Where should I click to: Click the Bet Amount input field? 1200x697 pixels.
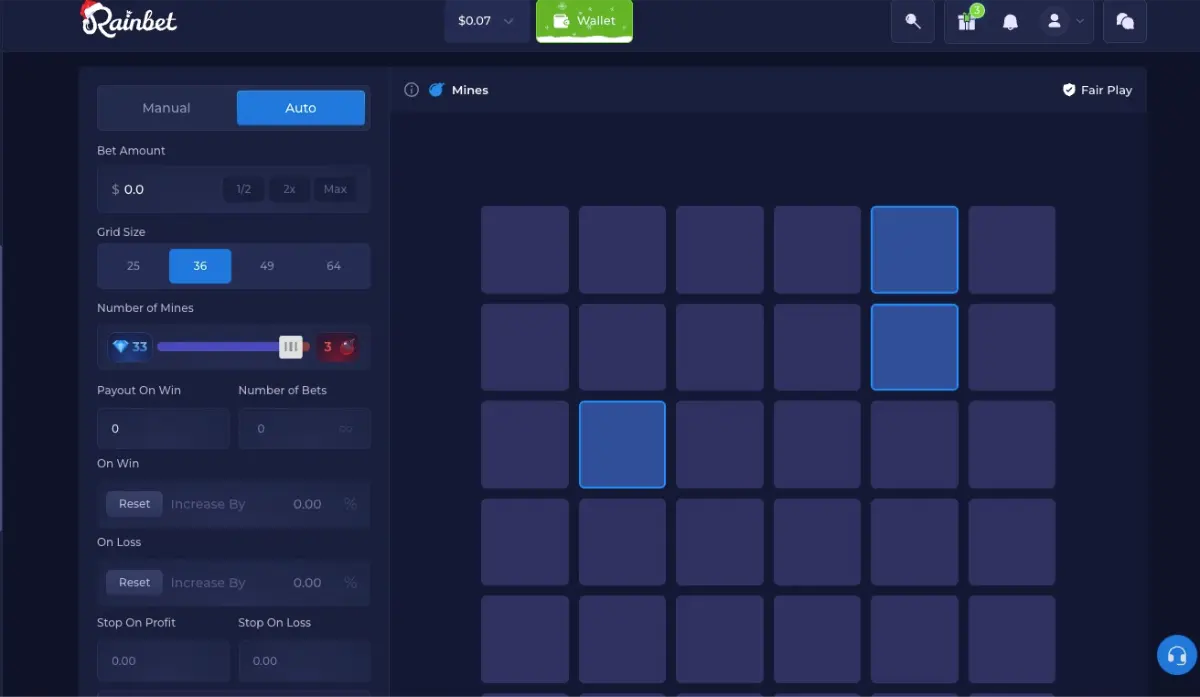tap(160, 189)
